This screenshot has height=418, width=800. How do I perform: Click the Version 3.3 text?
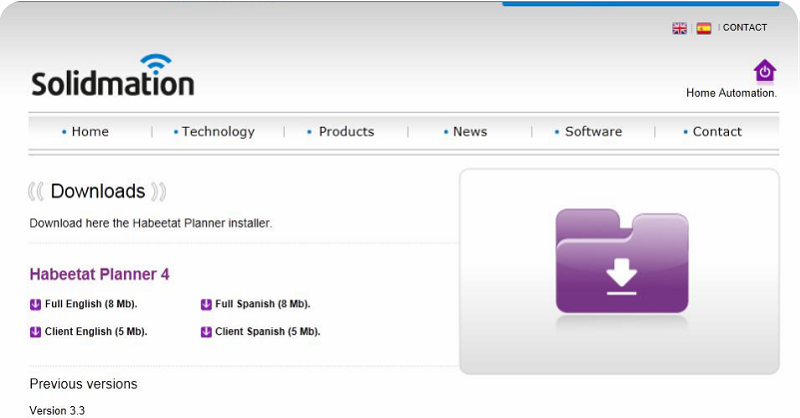click(x=57, y=410)
